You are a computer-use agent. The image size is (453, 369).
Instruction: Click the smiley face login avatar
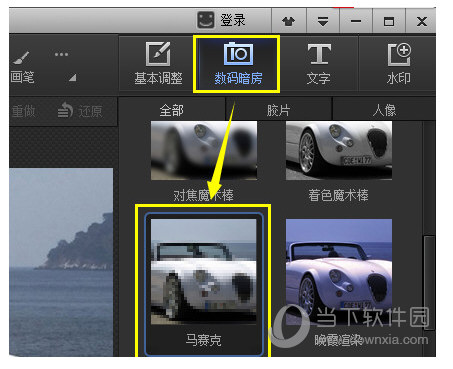coord(205,20)
